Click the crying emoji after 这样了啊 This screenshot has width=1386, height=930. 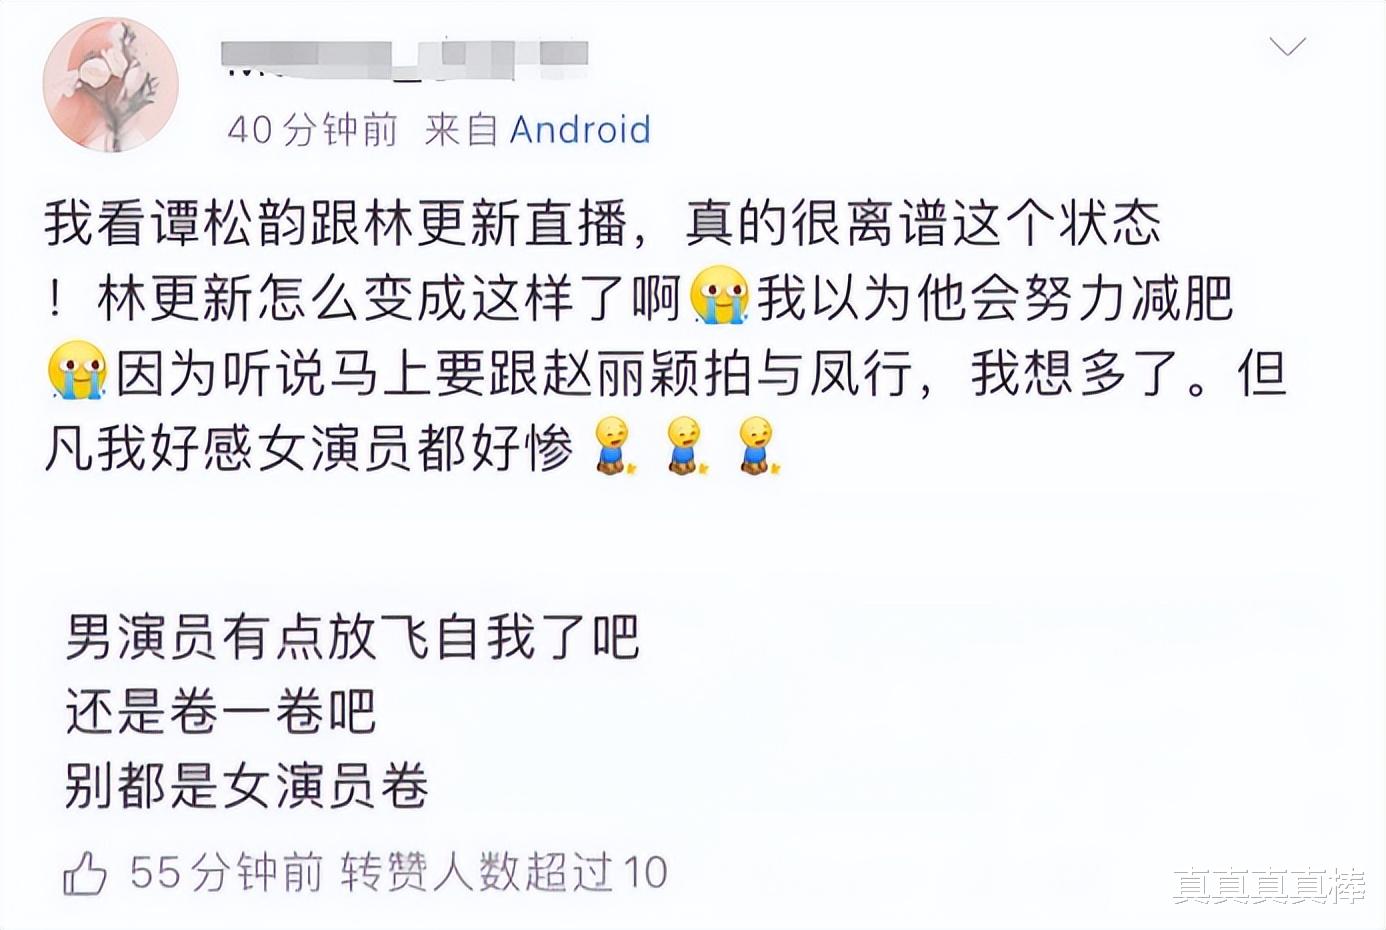click(719, 296)
